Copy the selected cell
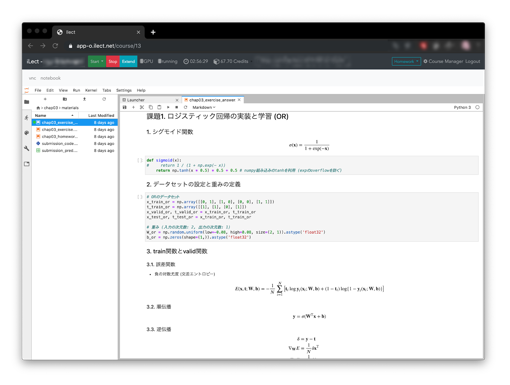Screen dimensions: 510x385 150,107
